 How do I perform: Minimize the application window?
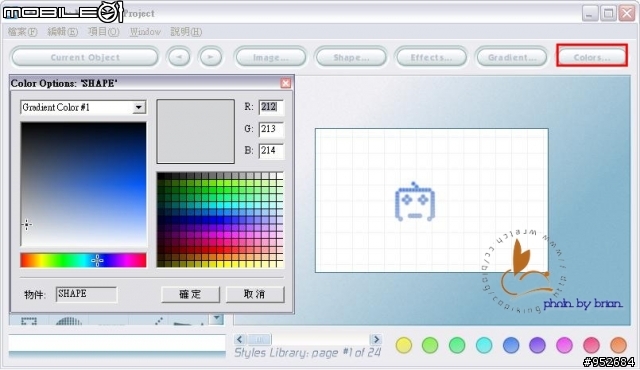pyautogui.click(x=589, y=13)
